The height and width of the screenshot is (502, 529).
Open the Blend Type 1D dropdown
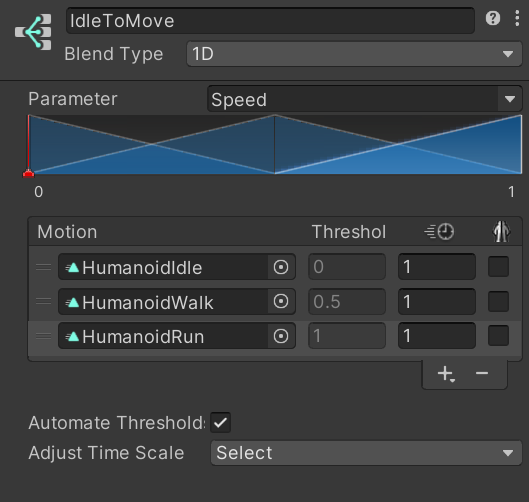pos(354,54)
